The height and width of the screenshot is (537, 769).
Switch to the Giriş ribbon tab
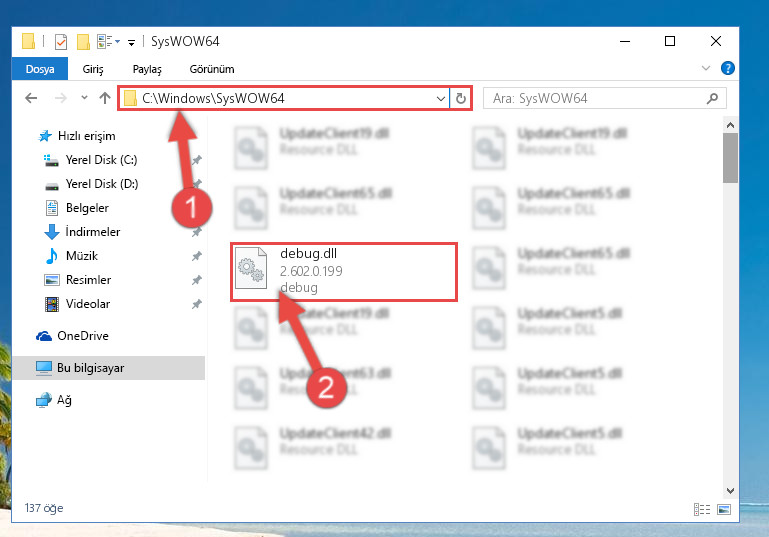(93, 69)
